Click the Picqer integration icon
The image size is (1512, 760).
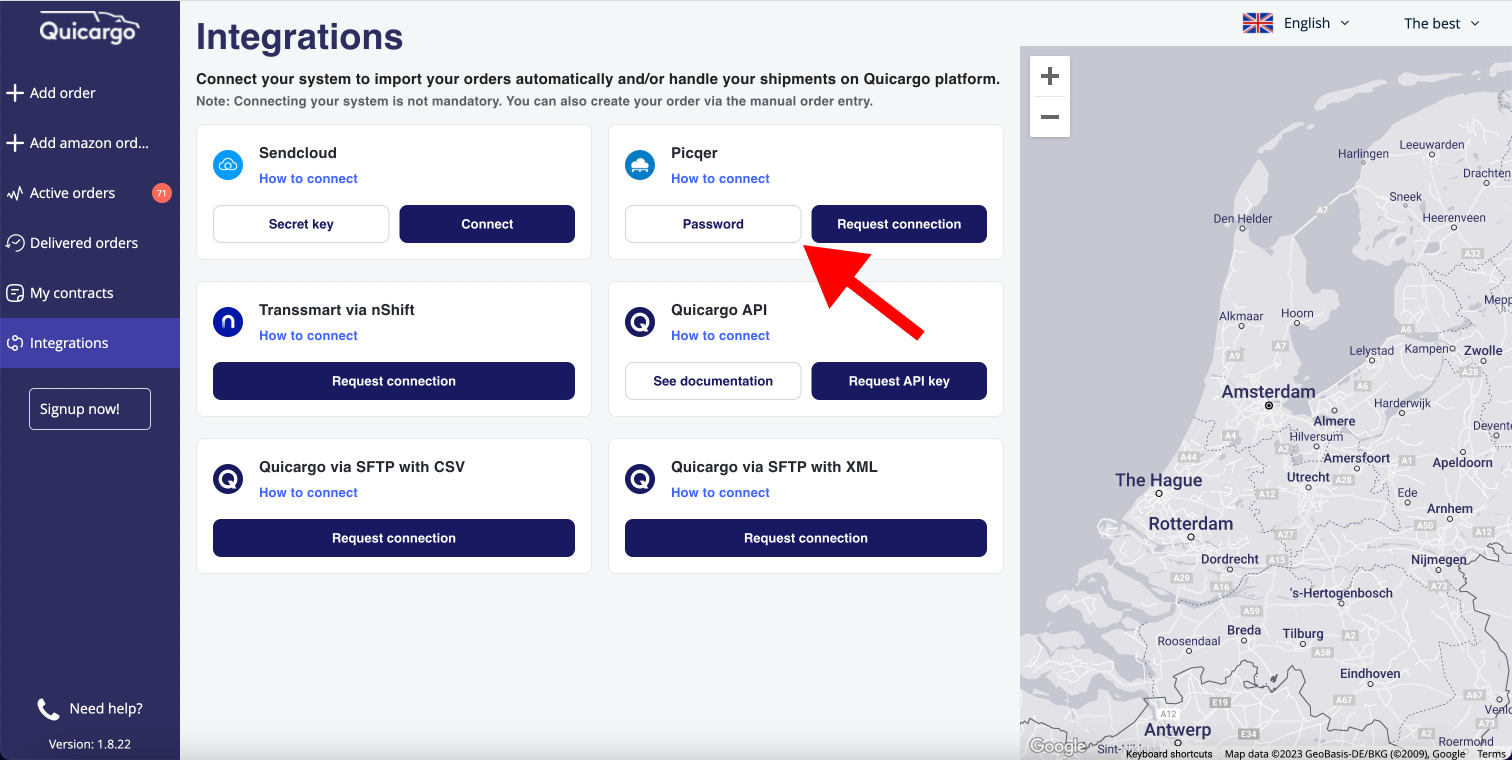[640, 165]
